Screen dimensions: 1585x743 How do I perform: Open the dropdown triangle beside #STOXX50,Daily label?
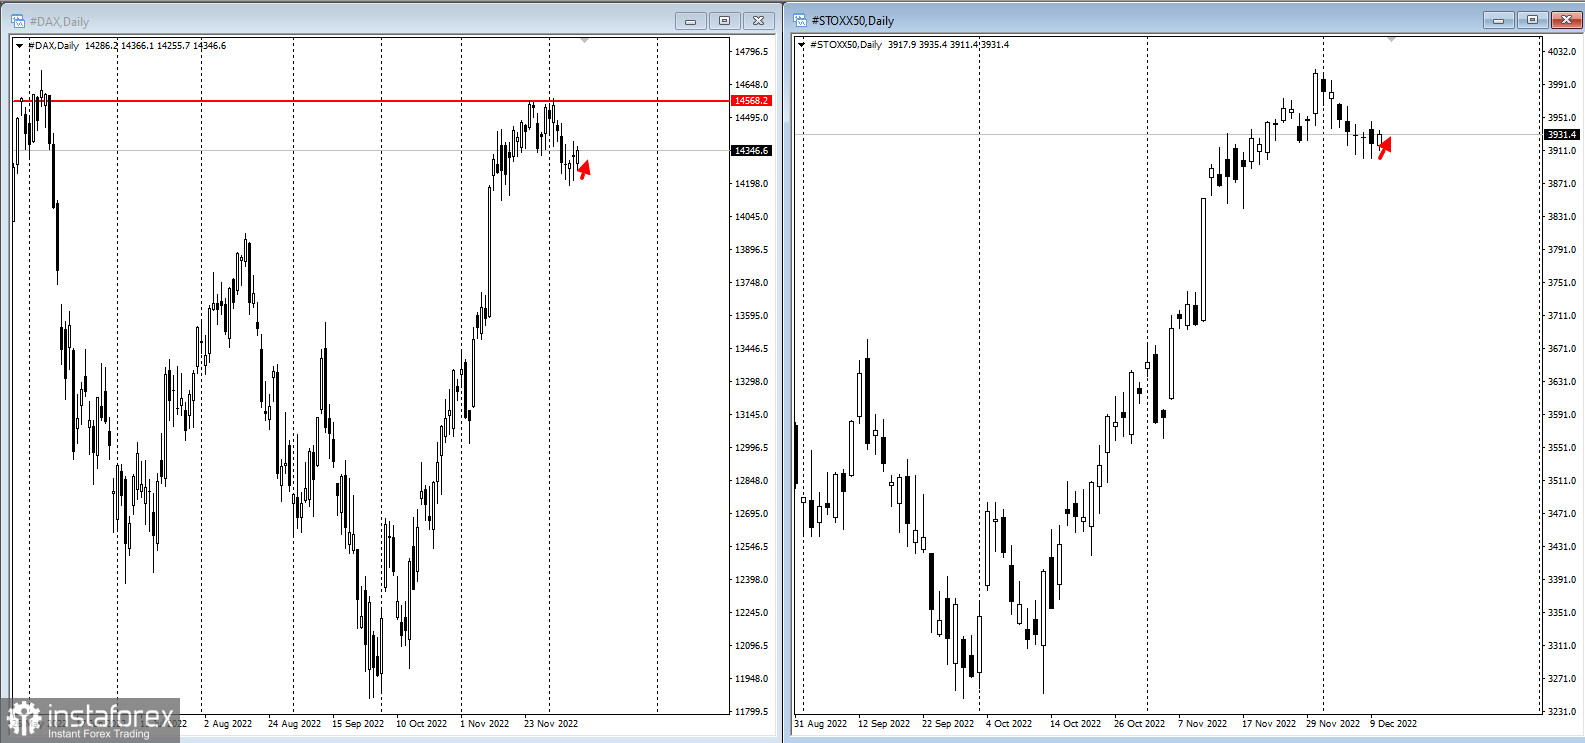coord(801,45)
